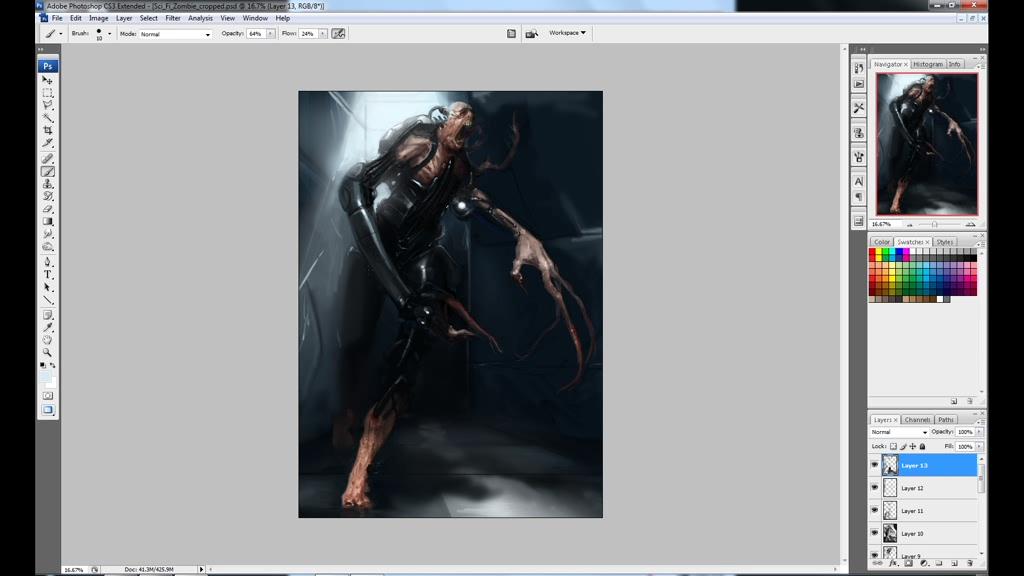
Task: Delete layer using the trash icon
Action: (970, 563)
